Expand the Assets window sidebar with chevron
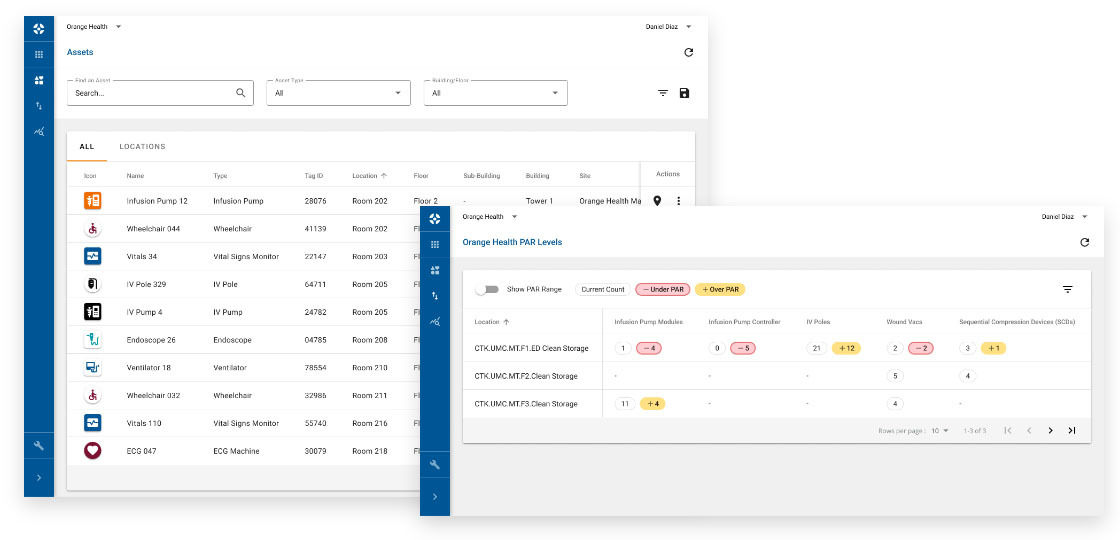Screen dimensions: 1120x540 [x=39, y=477]
